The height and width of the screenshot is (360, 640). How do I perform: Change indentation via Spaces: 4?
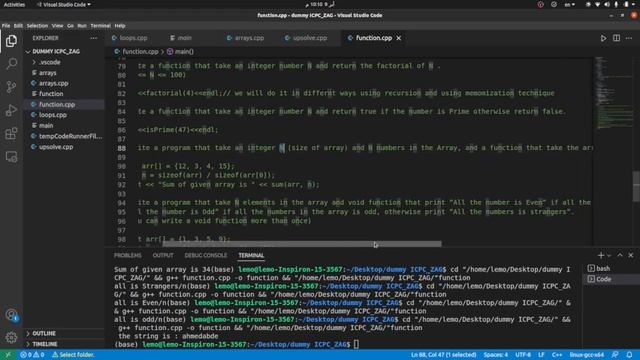pyautogui.click(x=496, y=355)
